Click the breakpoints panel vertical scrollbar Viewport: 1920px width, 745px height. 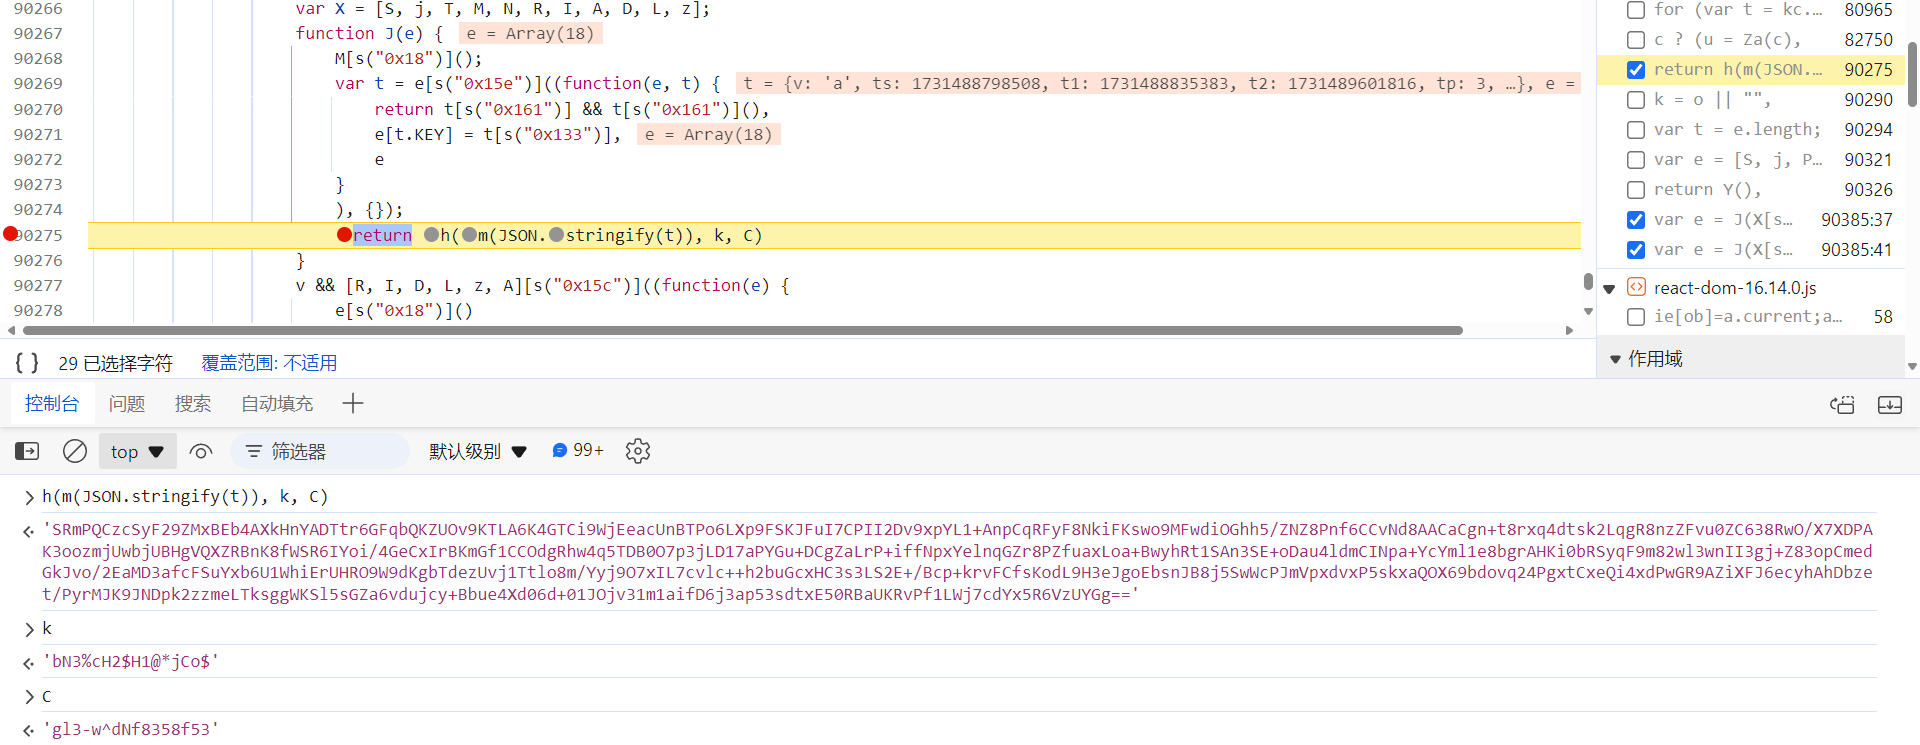[1912, 75]
